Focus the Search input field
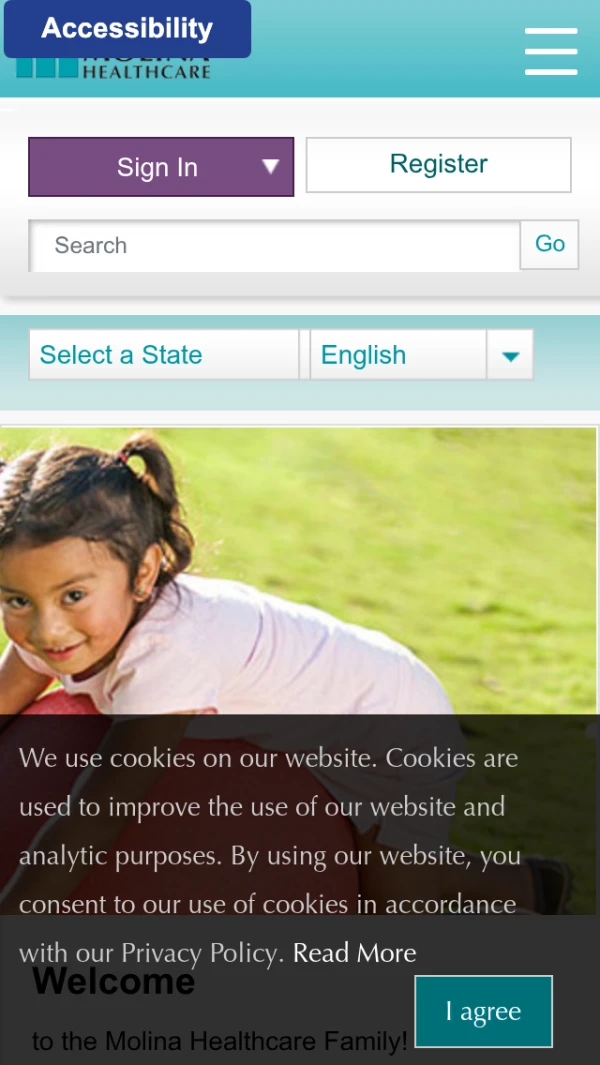Image resolution: width=600 pixels, height=1065 pixels. pyautogui.click(x=275, y=245)
